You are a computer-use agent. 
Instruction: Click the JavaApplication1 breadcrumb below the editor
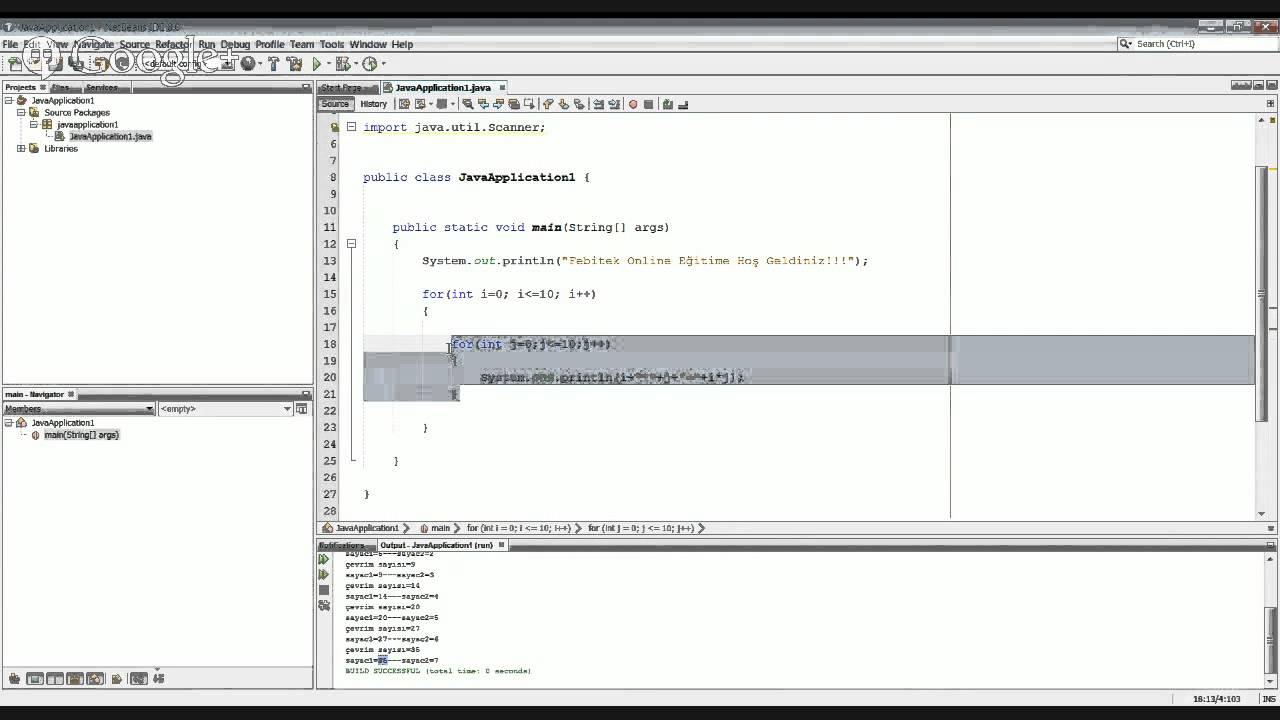click(366, 528)
